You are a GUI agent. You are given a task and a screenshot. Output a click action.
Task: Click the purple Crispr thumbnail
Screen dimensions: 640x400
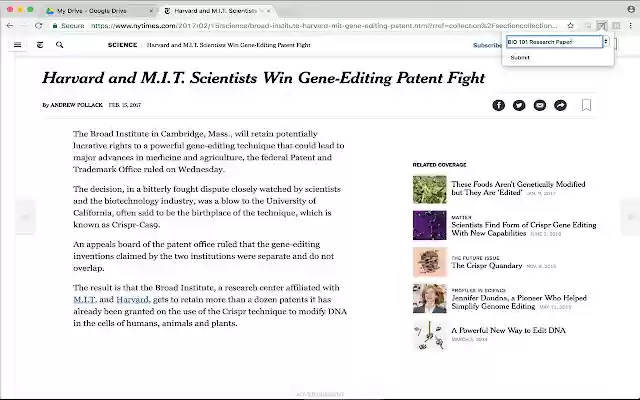click(x=429, y=225)
